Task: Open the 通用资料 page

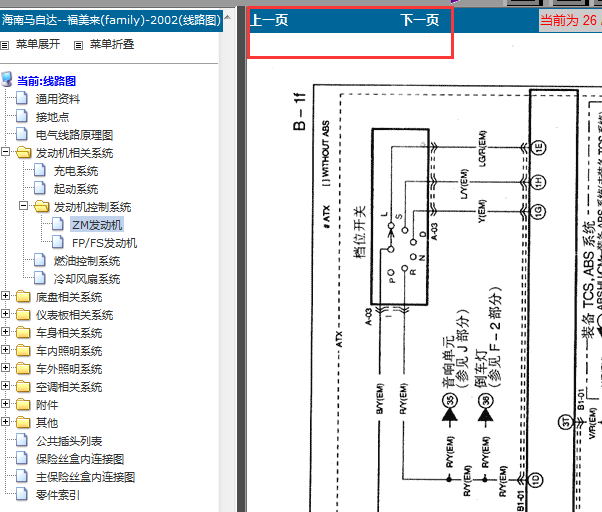Action: [58, 99]
